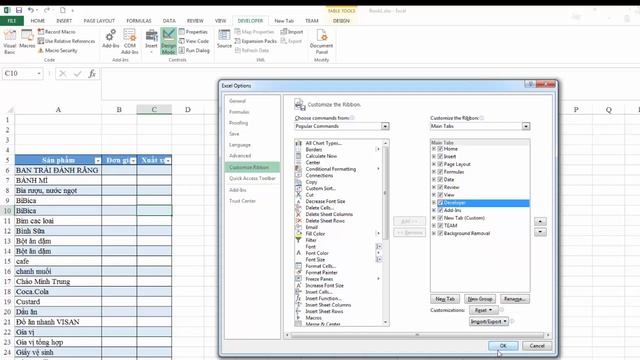Open Reset customizations dropdown

[x=483, y=310]
